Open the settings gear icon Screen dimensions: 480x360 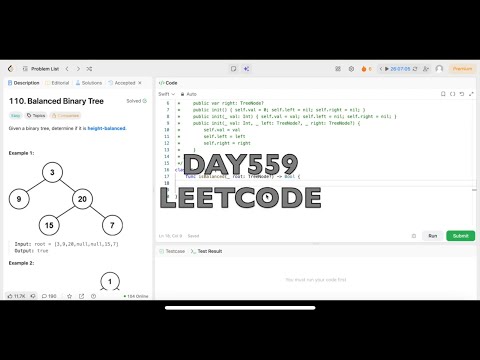(351, 69)
